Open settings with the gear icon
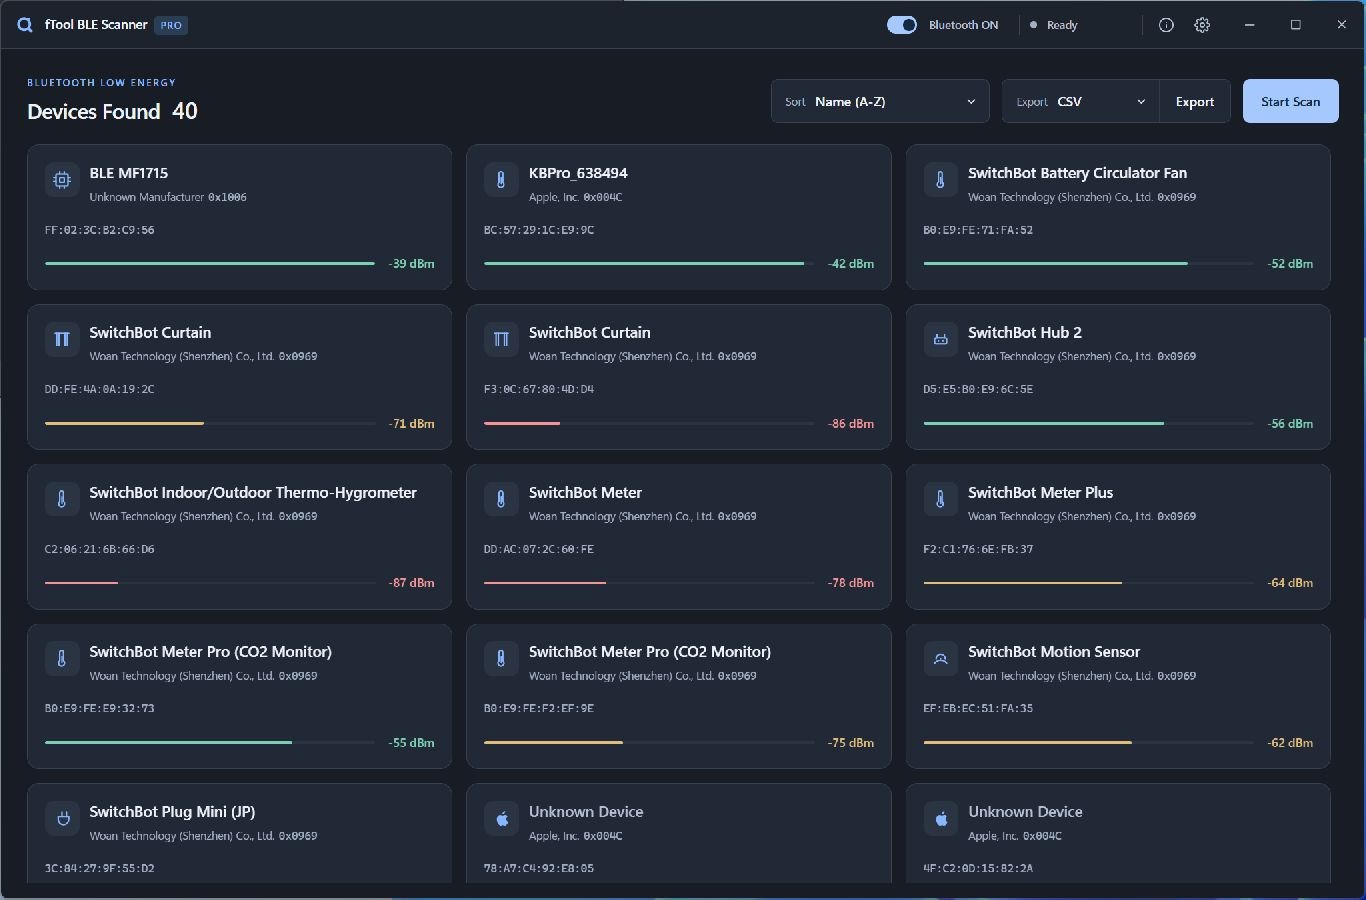Viewport: 1366px width, 900px height. click(1202, 25)
